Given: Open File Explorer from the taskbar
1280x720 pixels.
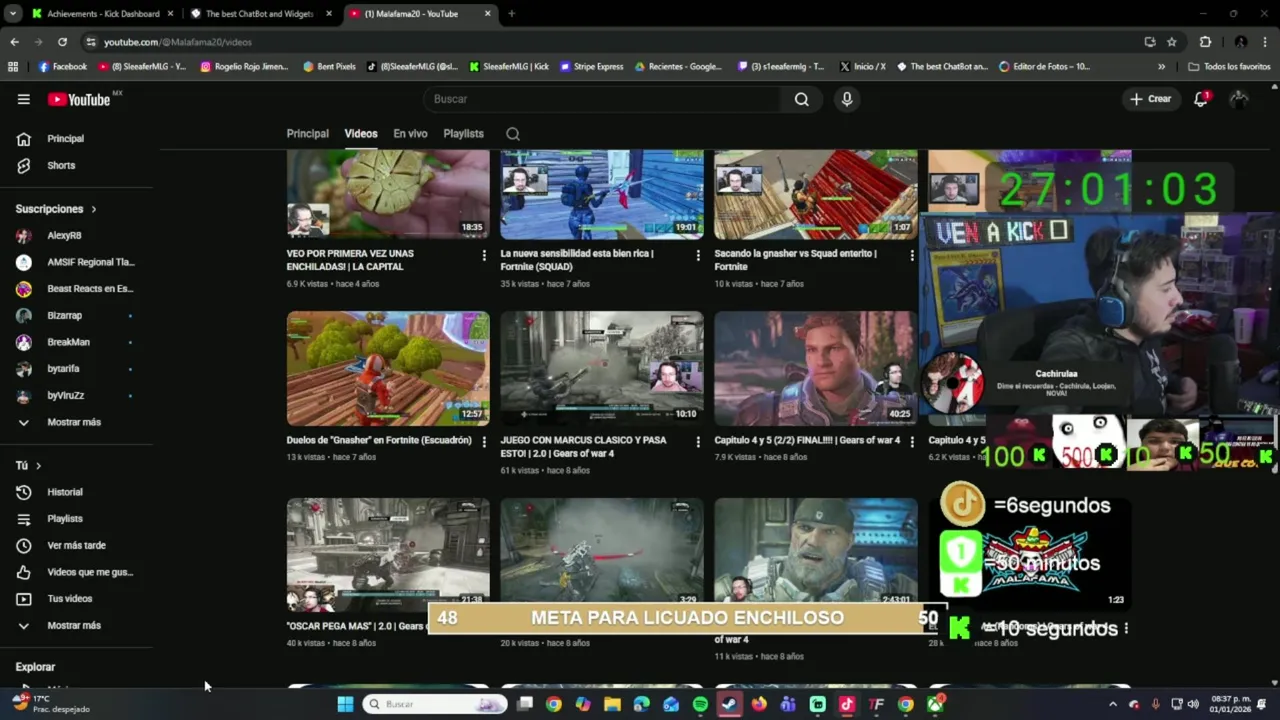Looking at the screenshot, I should click(612, 704).
